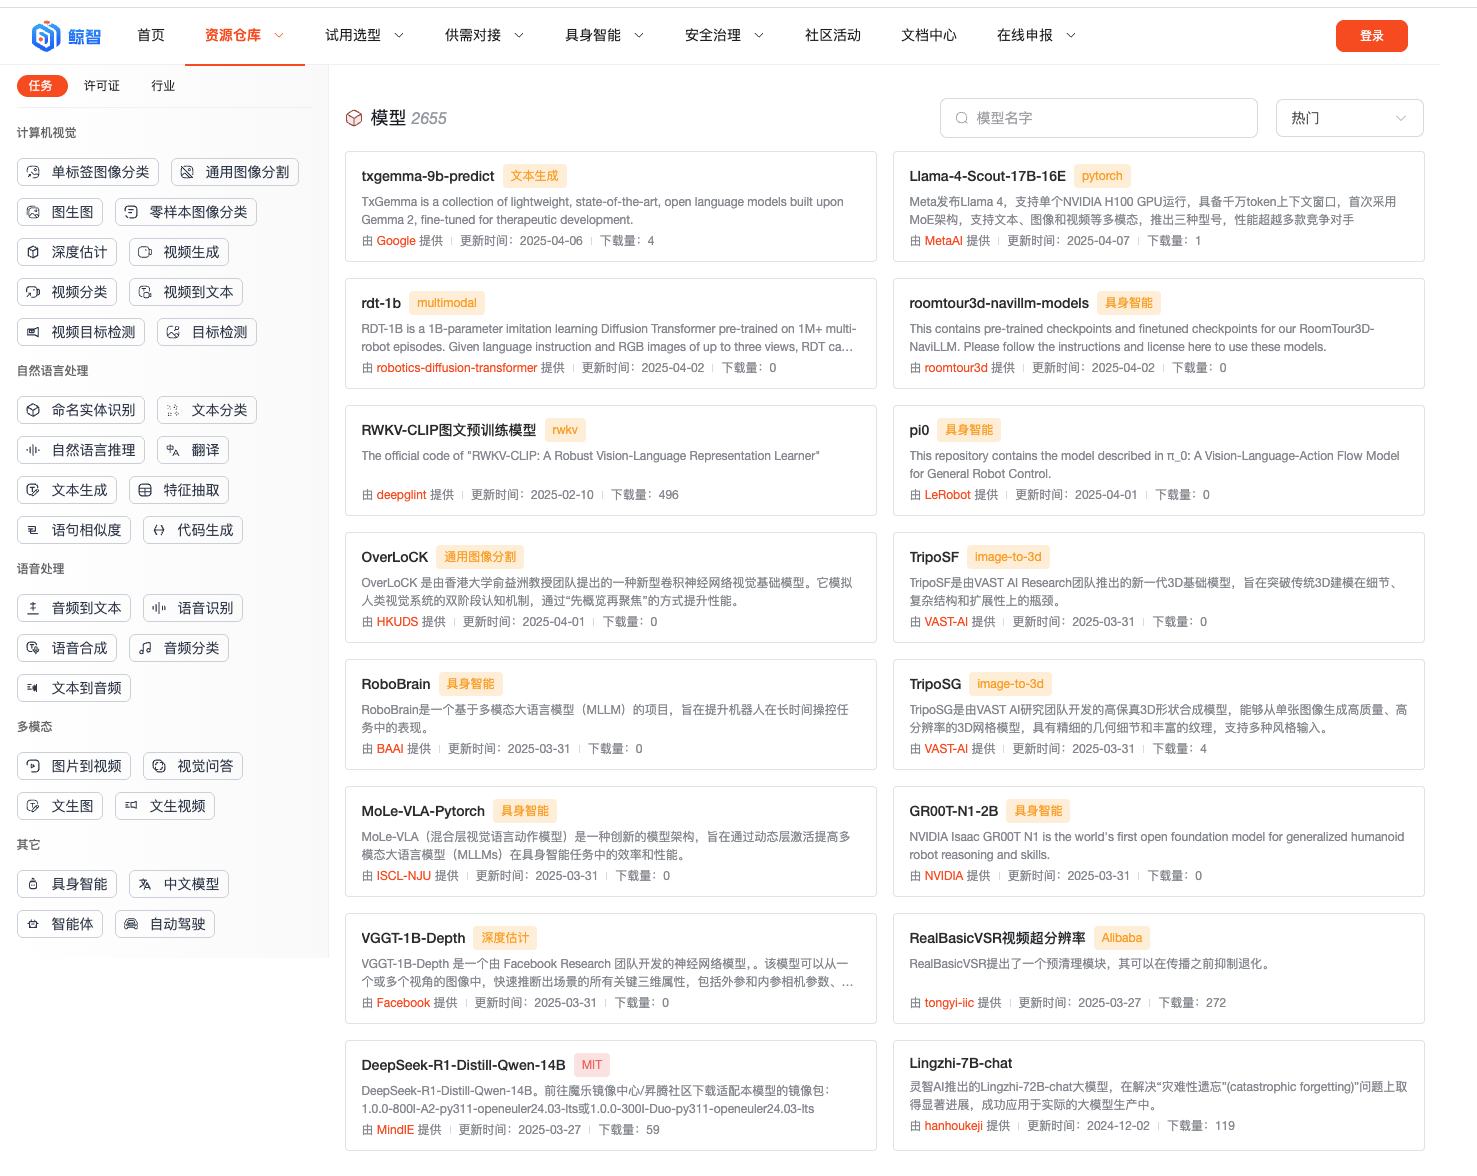Click the icon on the 图生图 tag
This screenshot has width=1477, height=1176.
click(x=33, y=212)
